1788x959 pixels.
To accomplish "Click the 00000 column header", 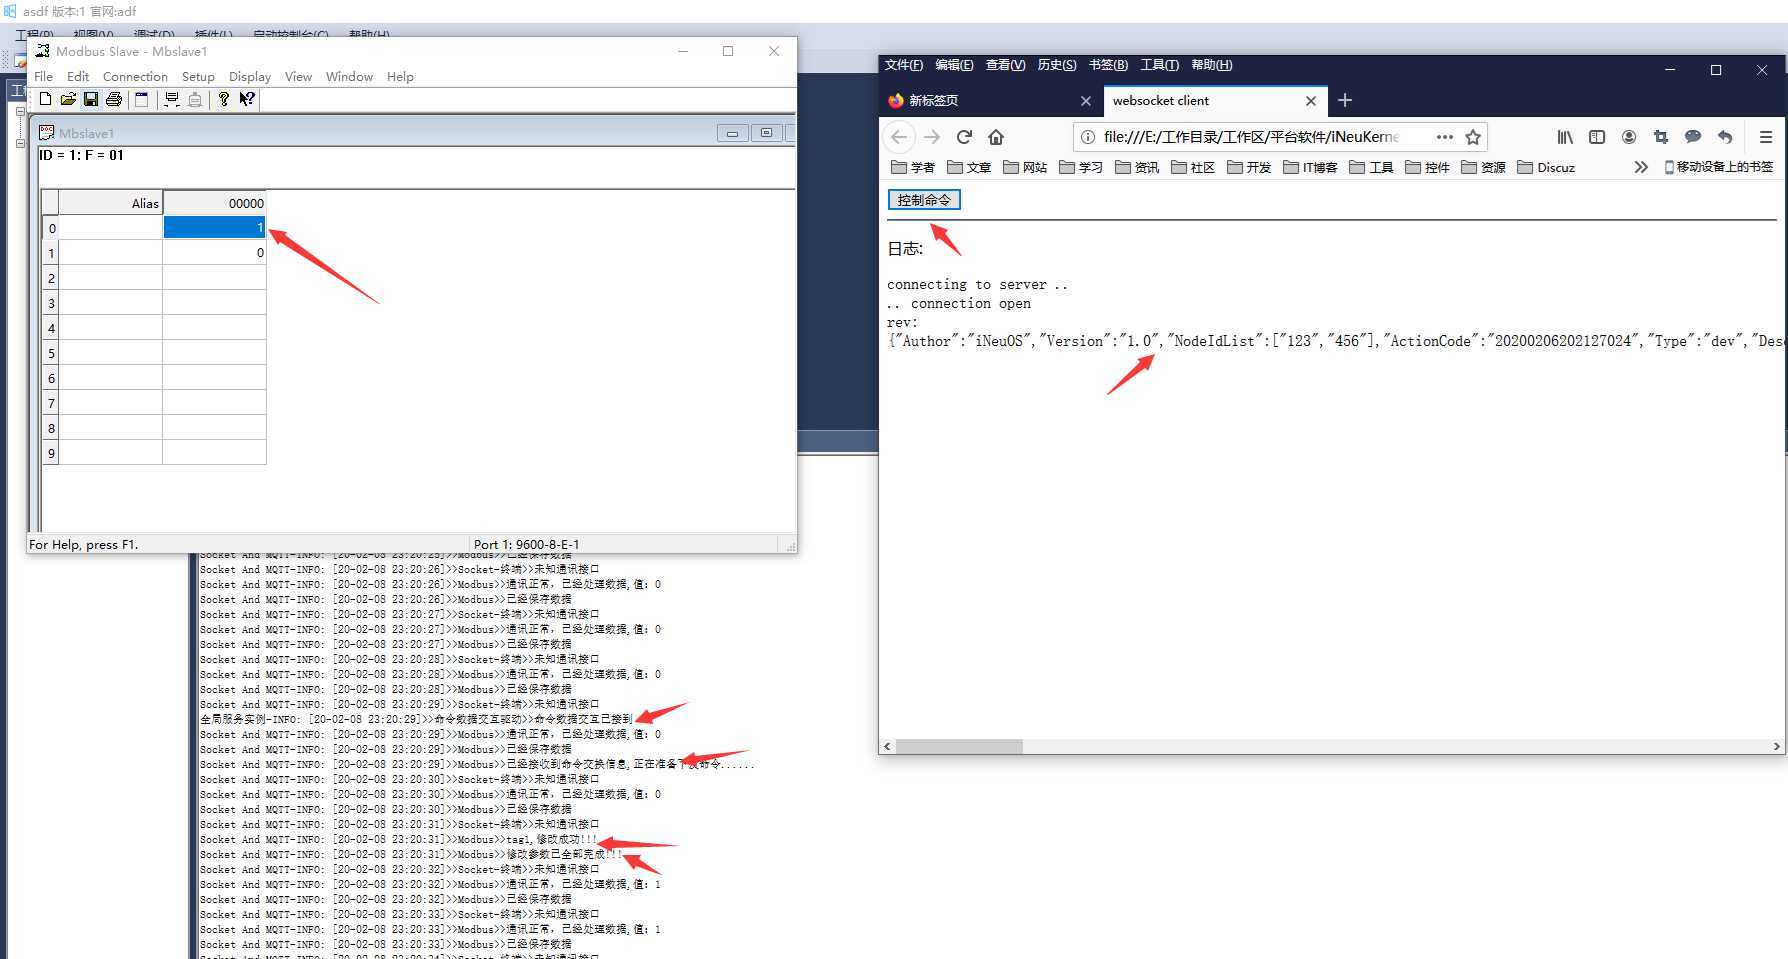I will point(215,203).
